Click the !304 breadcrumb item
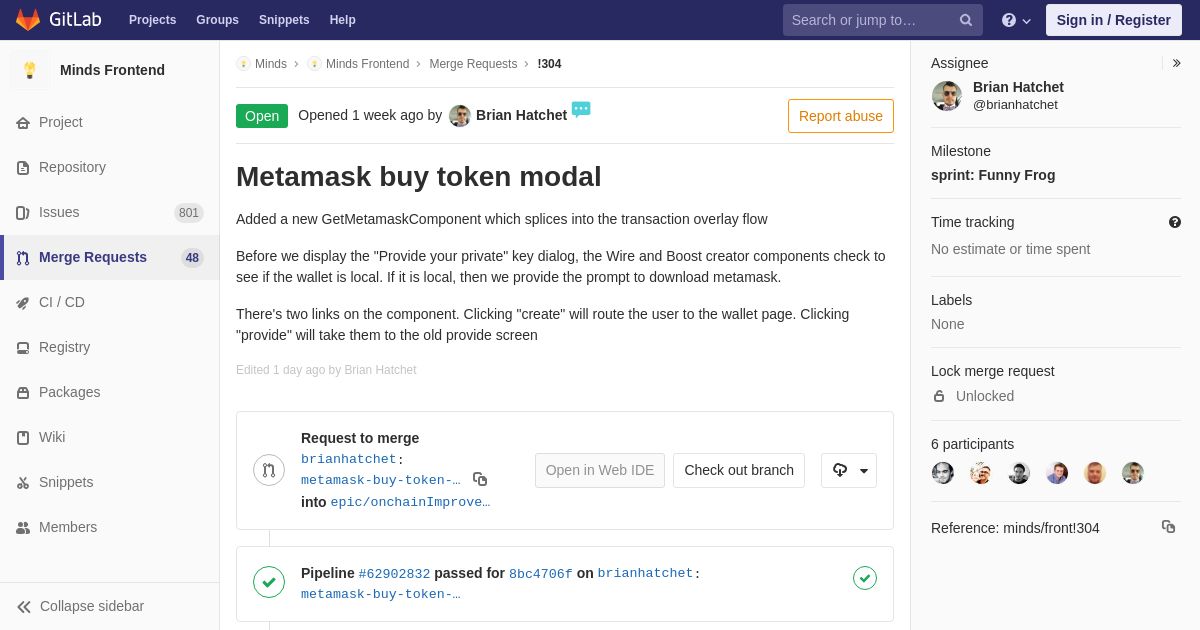1200x630 pixels. pyautogui.click(x=549, y=64)
